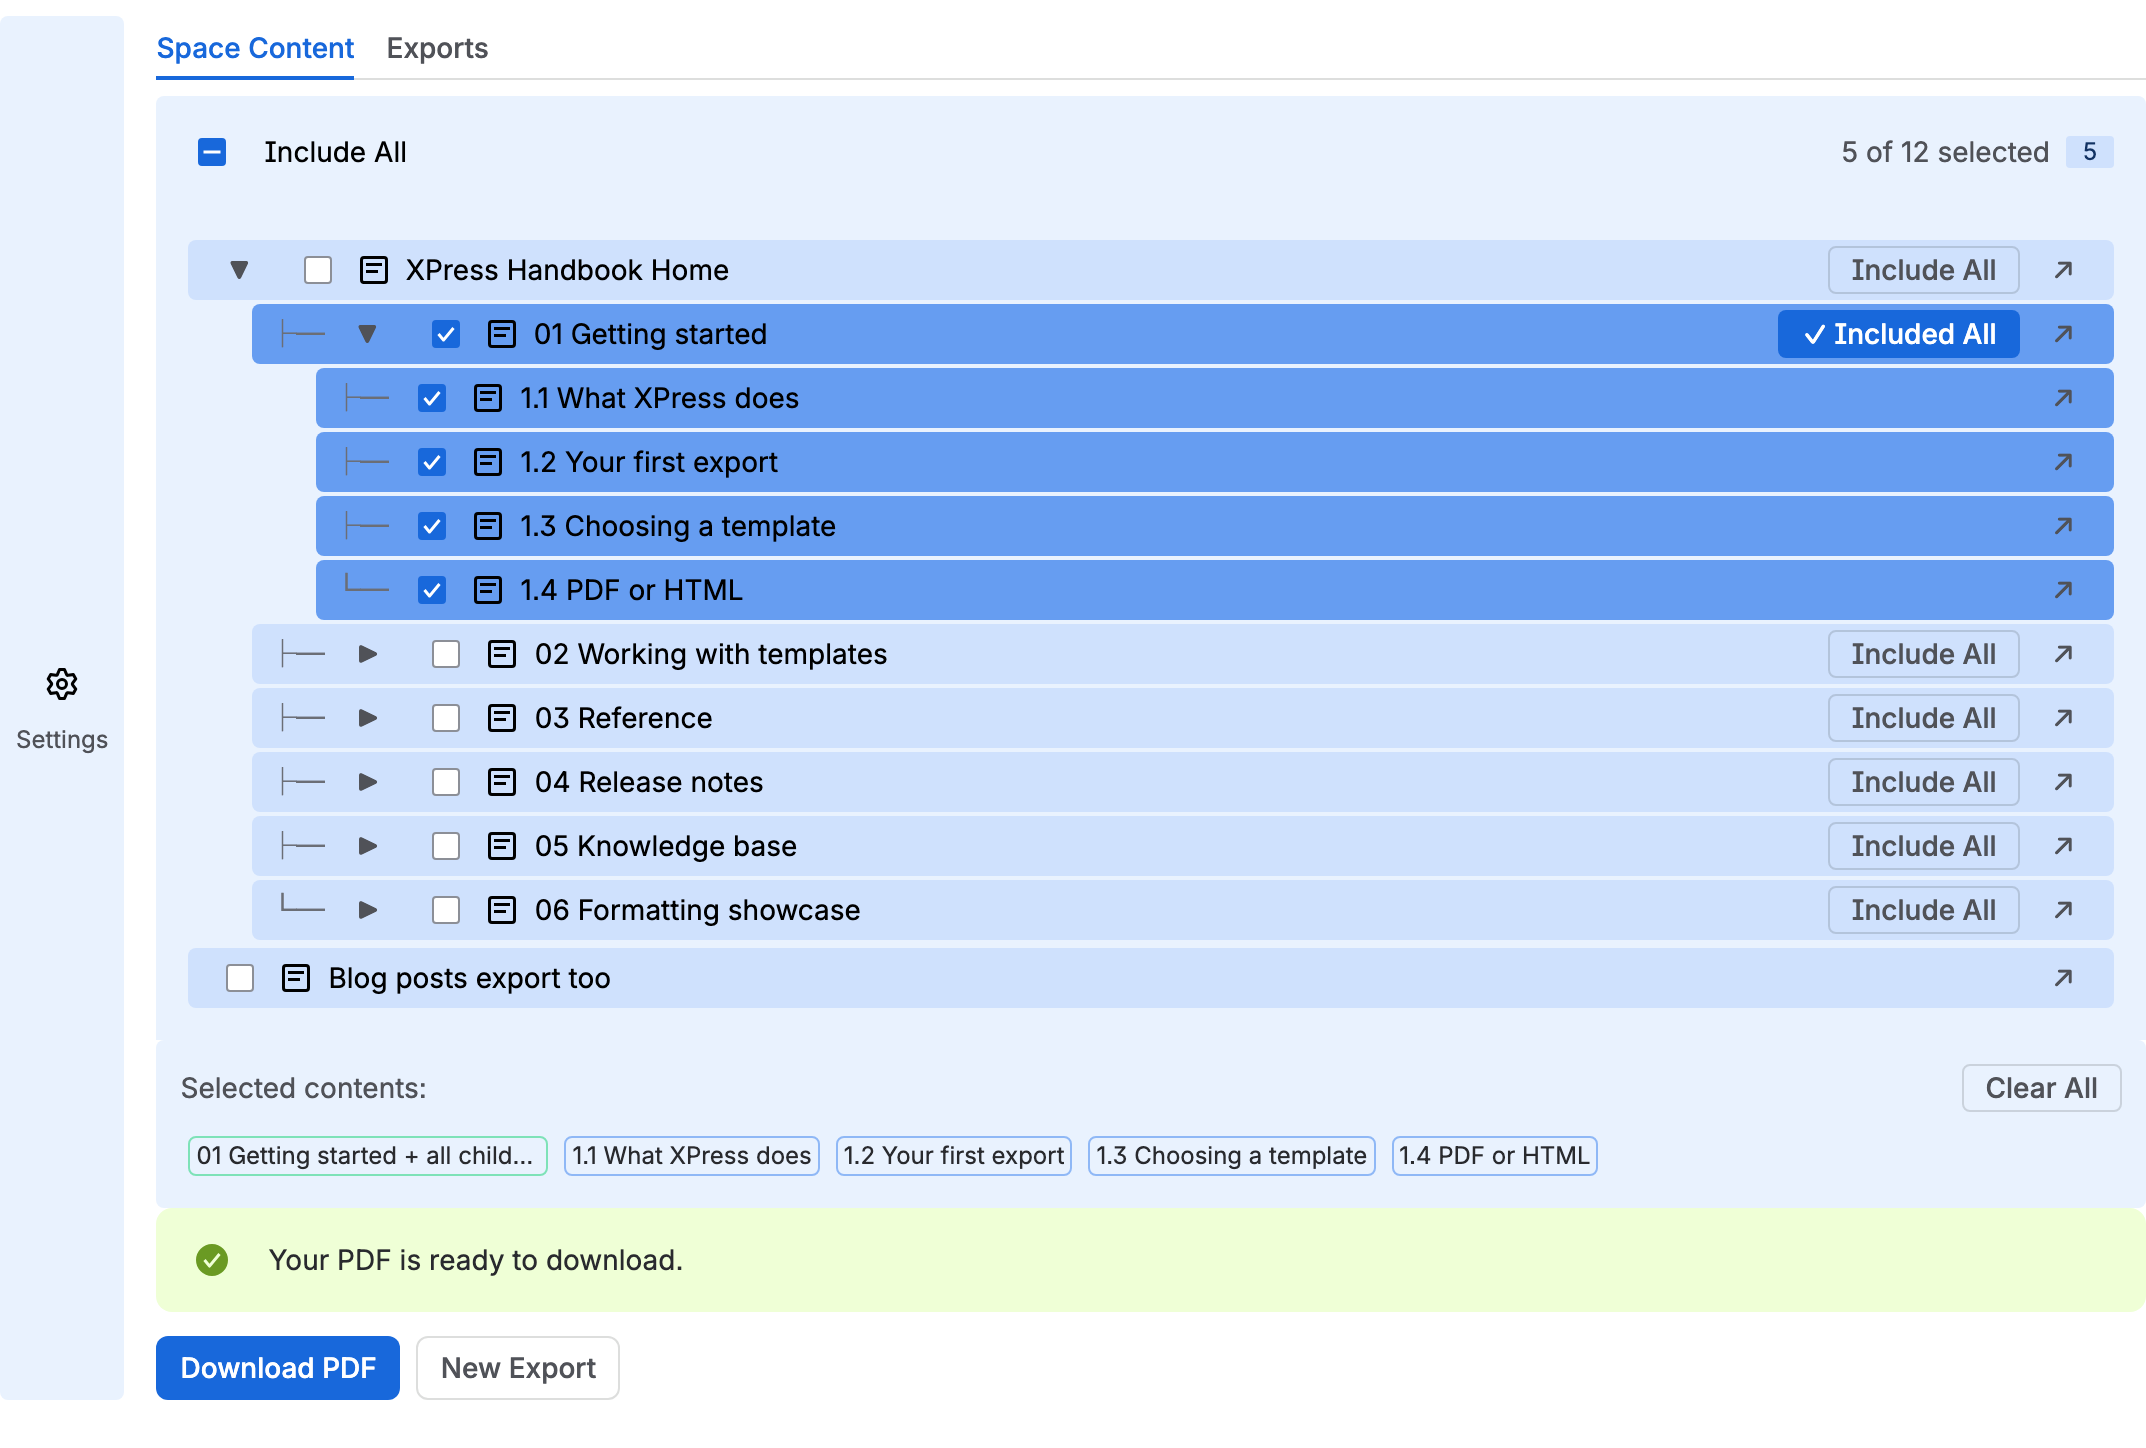
Task: Click Included All on 01 Getting started
Action: tap(1898, 334)
